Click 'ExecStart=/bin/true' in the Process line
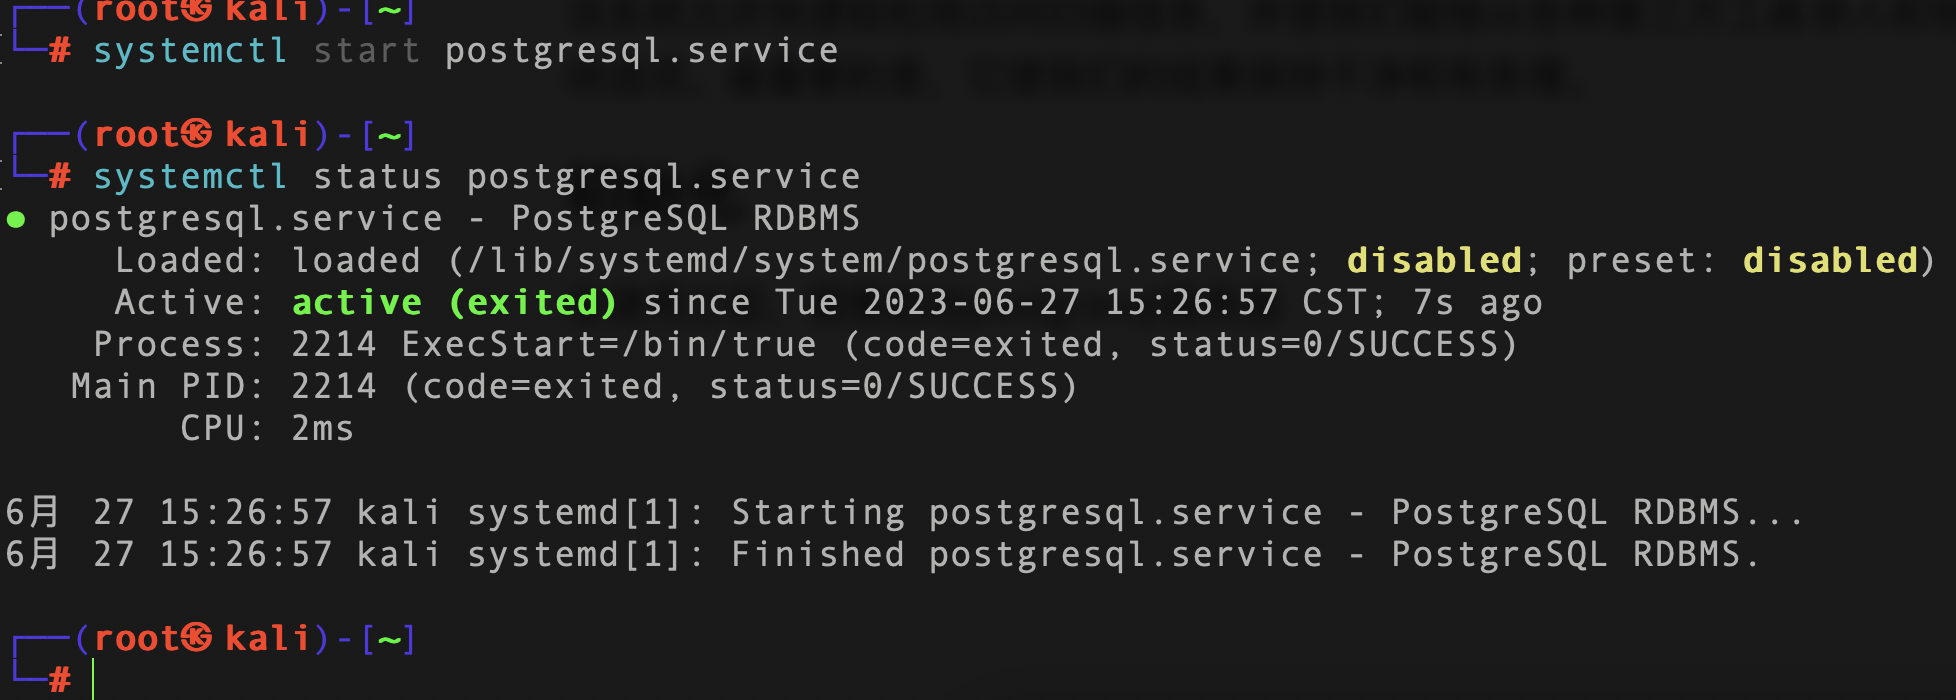 point(609,345)
